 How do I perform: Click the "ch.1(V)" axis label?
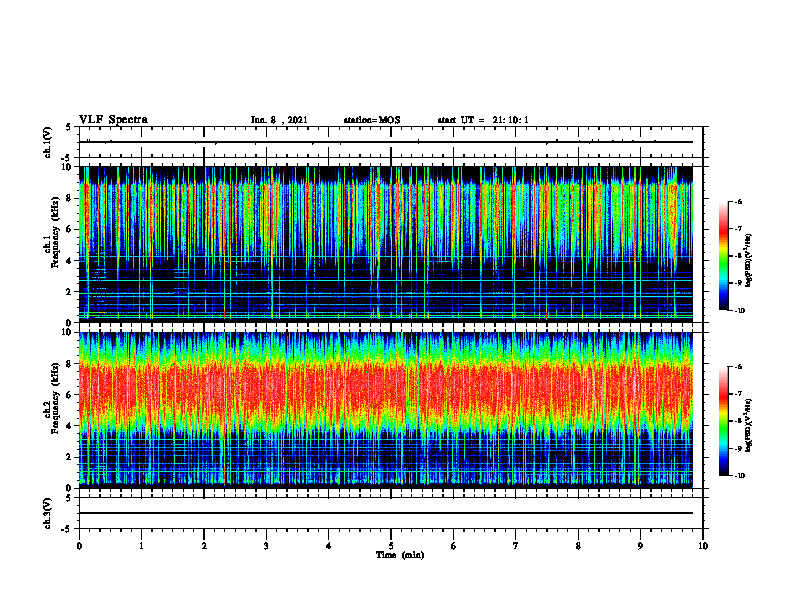[x=48, y=142]
